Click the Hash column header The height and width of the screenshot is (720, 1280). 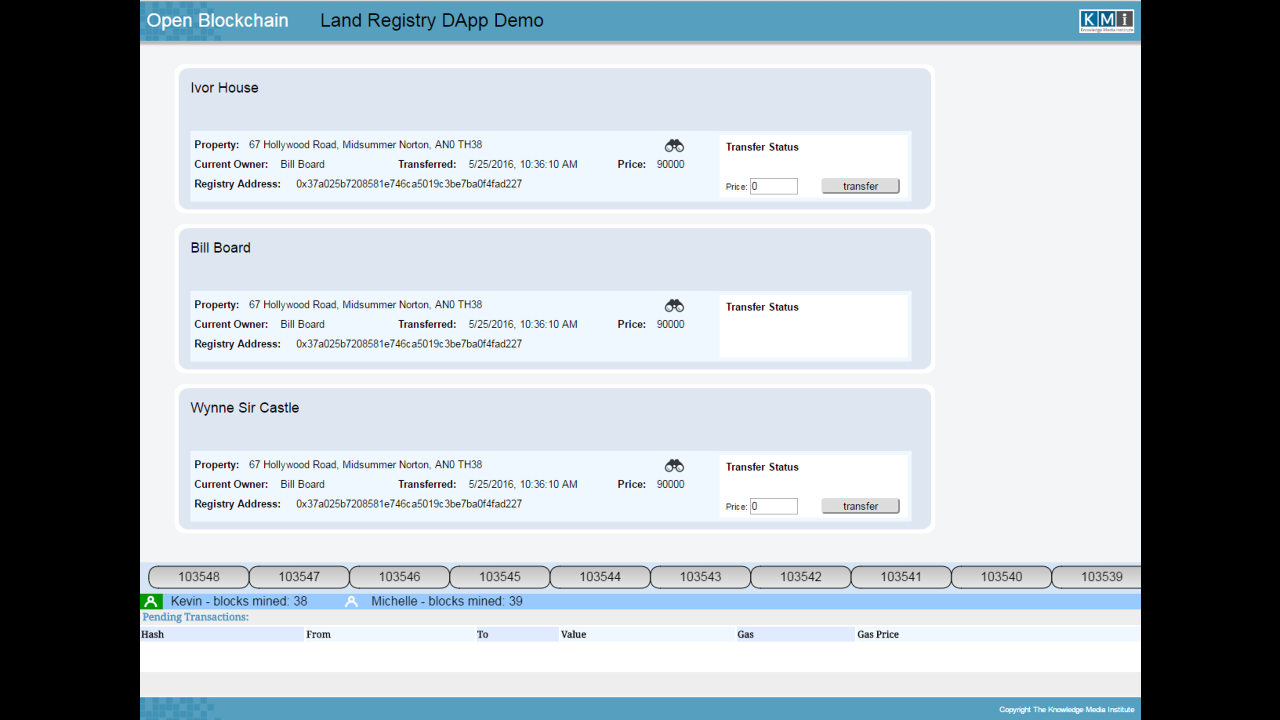tap(152, 634)
